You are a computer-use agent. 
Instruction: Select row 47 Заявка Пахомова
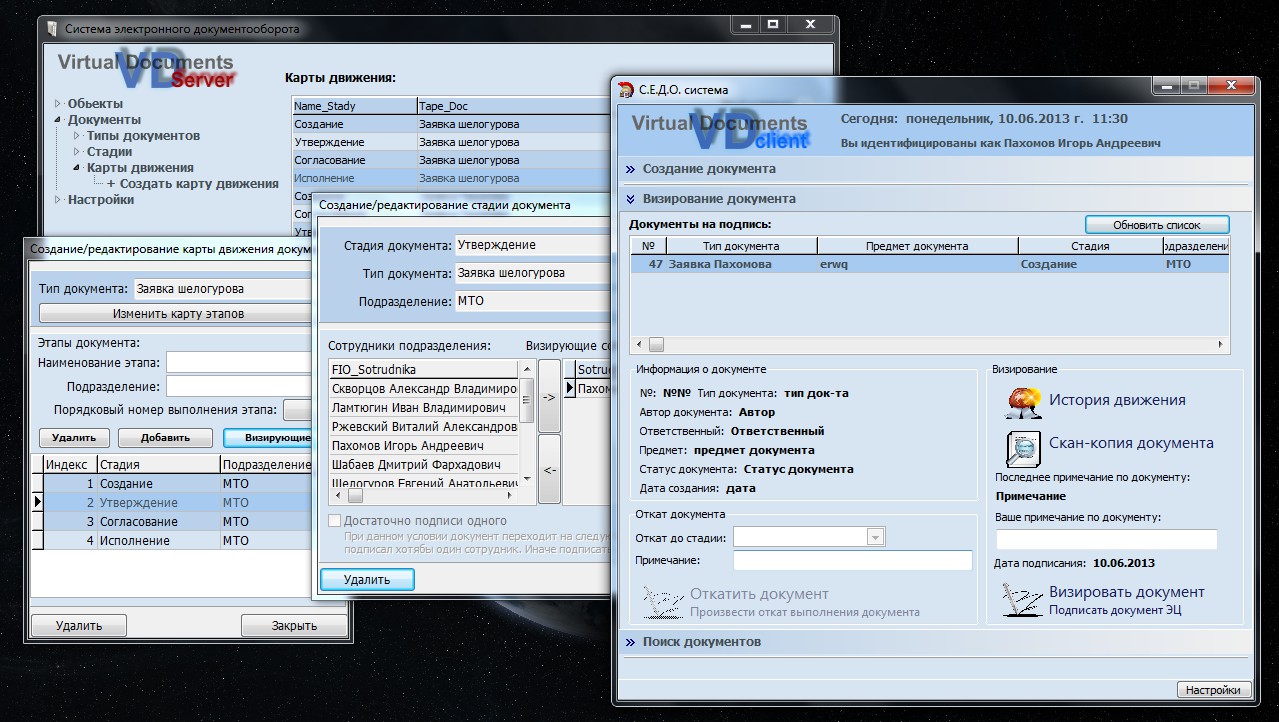(x=929, y=264)
